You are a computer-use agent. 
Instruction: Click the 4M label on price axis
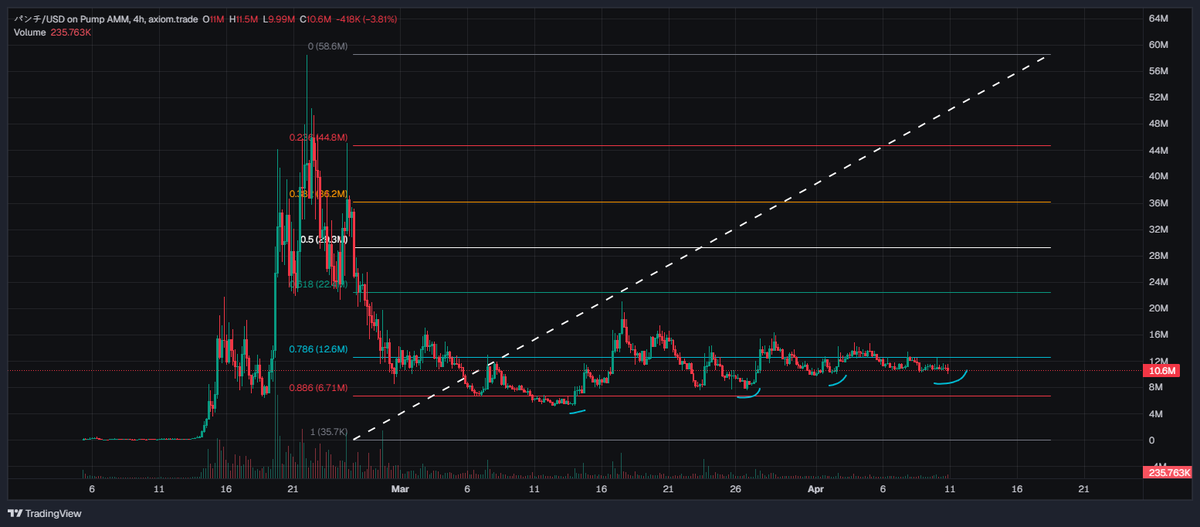click(1156, 414)
